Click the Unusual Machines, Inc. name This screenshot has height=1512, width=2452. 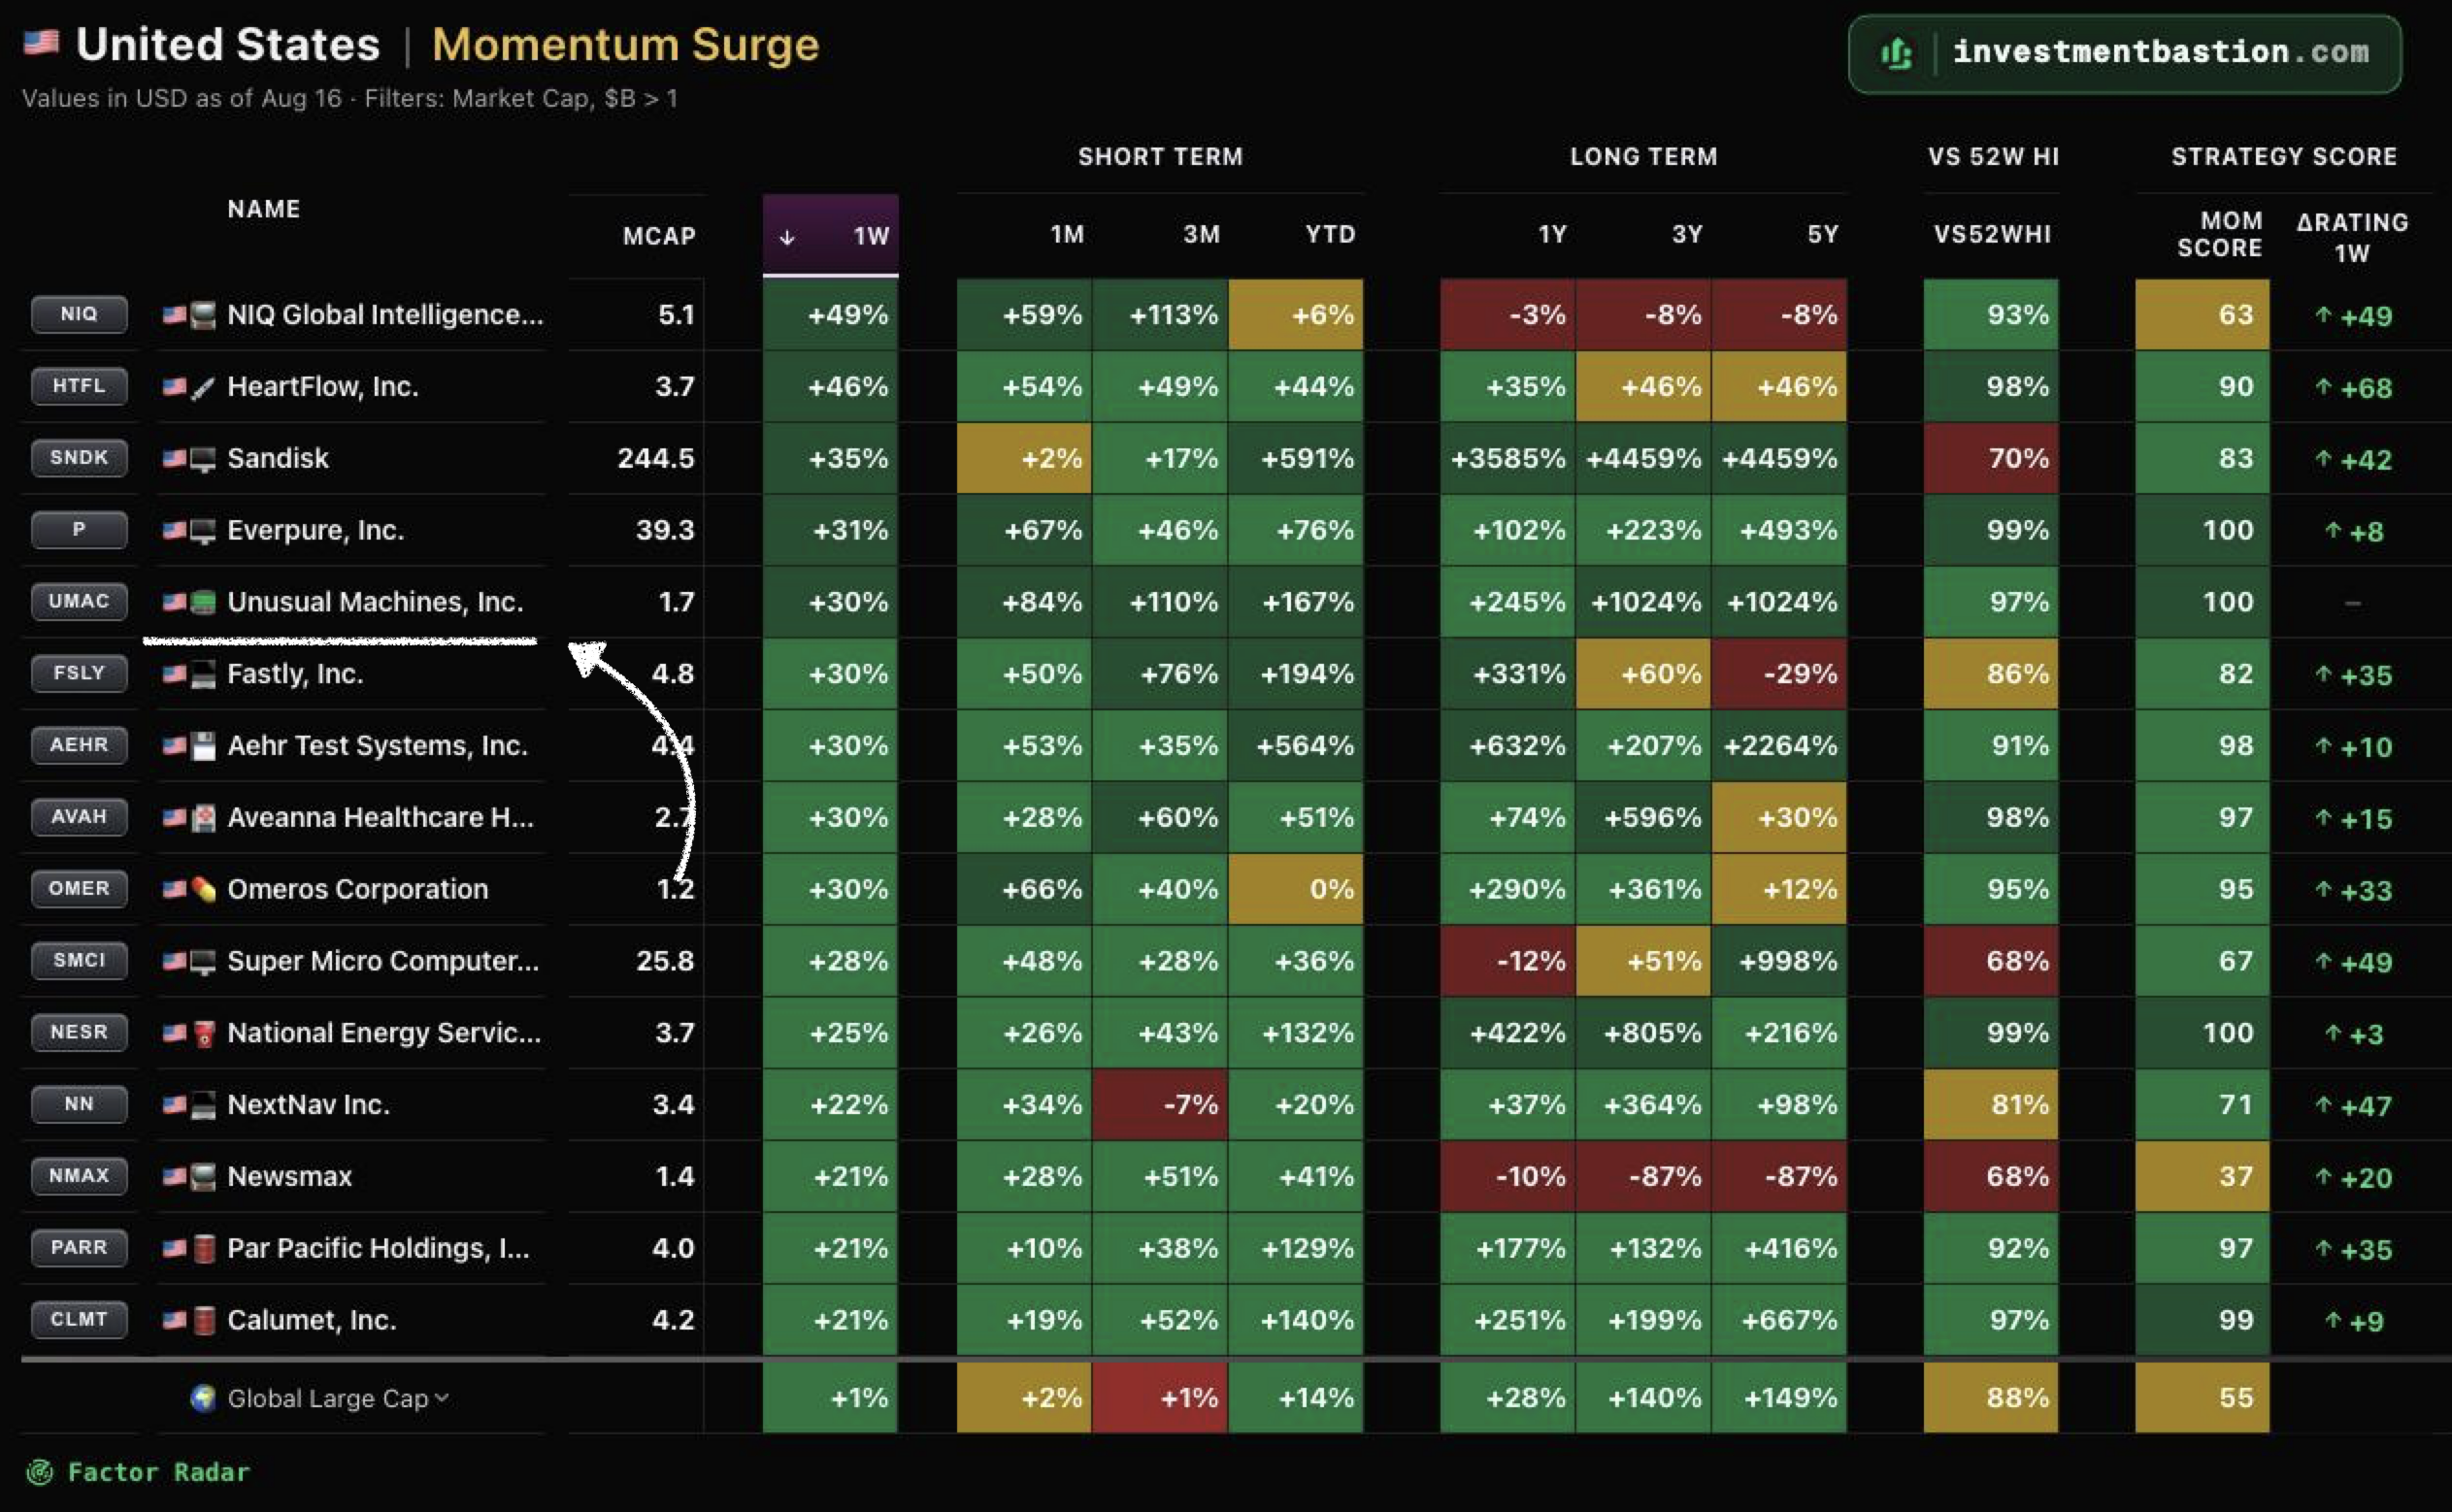tap(375, 601)
